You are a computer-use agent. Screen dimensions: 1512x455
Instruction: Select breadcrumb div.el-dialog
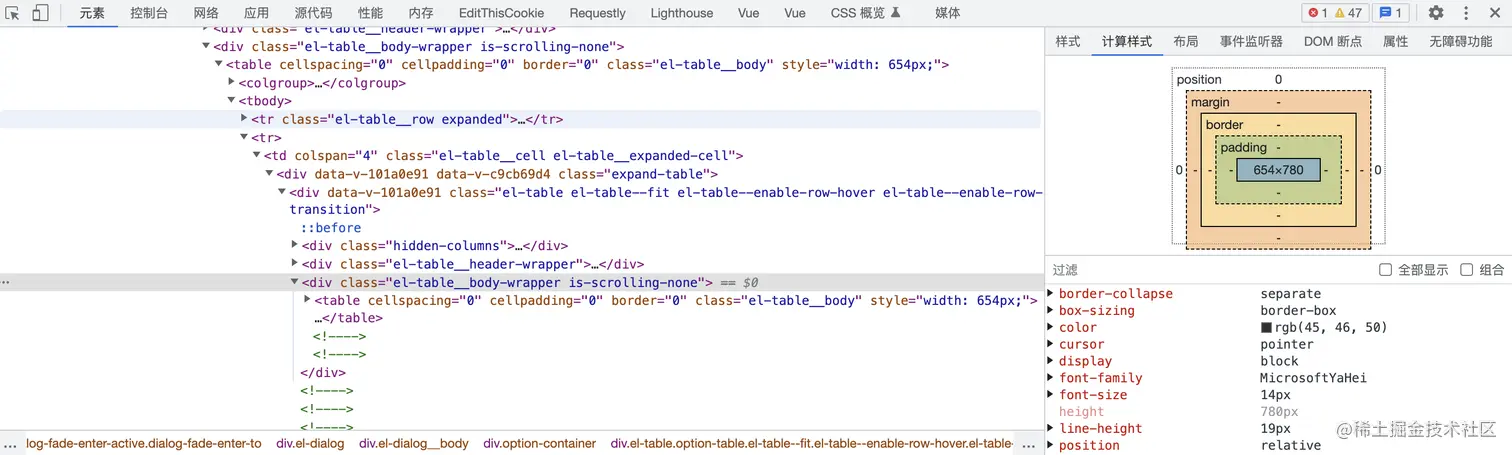pos(310,443)
